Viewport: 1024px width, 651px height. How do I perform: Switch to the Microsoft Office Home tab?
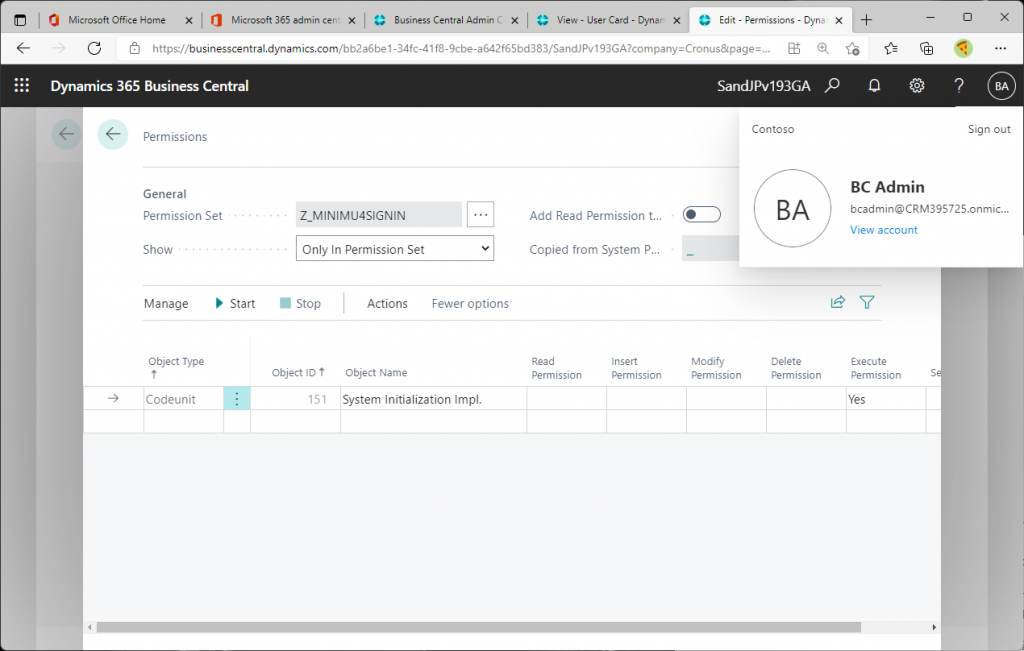[x=117, y=20]
